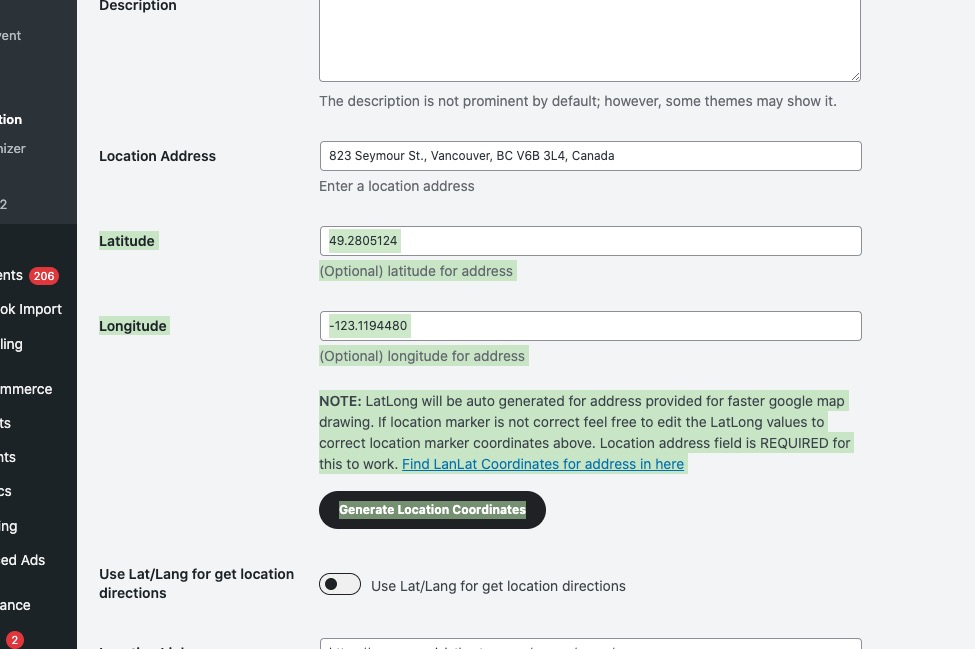The image size is (975, 649).
Task: Open the Find LanLat Coordinates link
Action: click(x=542, y=464)
